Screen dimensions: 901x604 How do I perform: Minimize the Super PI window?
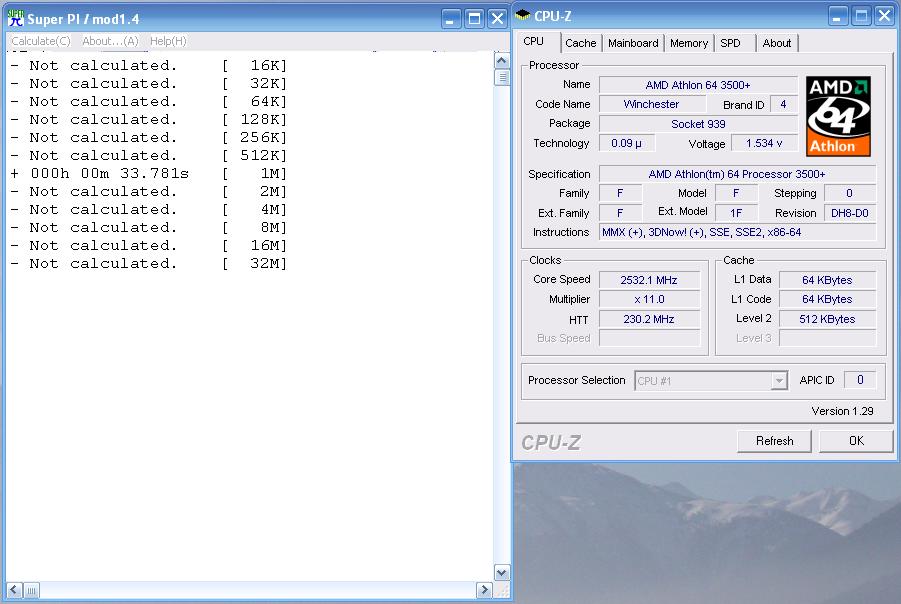pyautogui.click(x=450, y=19)
